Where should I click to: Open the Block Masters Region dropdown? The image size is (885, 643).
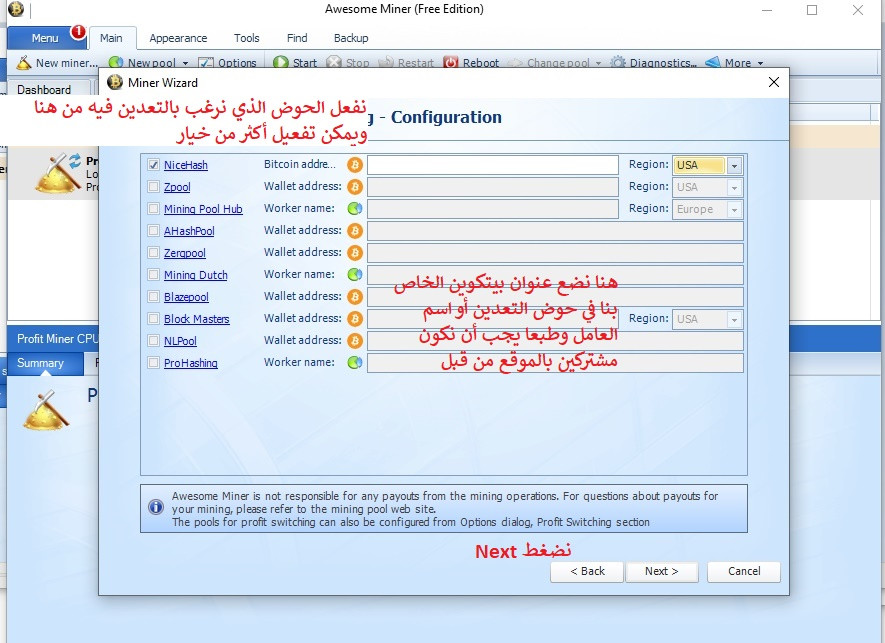[x=734, y=320]
